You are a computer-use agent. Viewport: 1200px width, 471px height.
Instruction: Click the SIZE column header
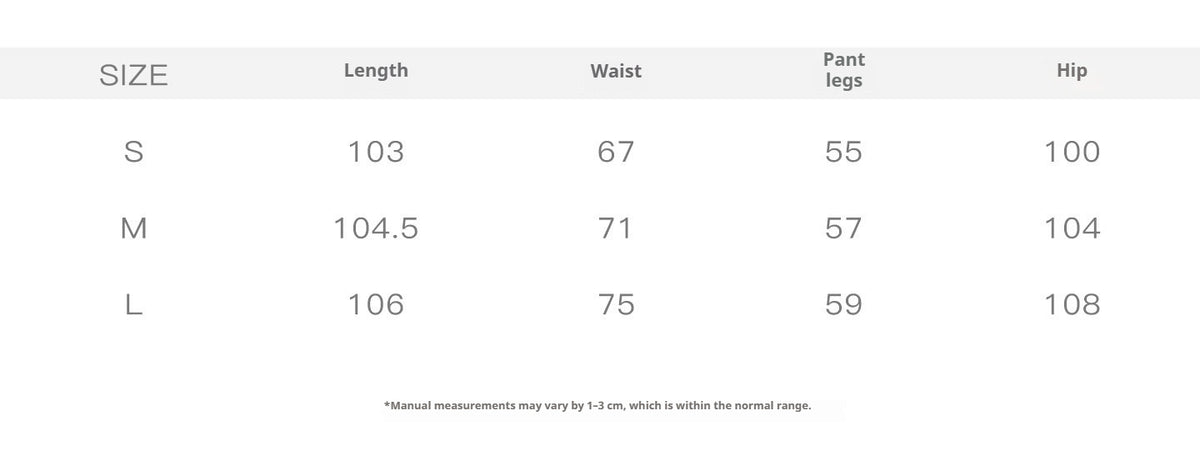click(x=134, y=75)
